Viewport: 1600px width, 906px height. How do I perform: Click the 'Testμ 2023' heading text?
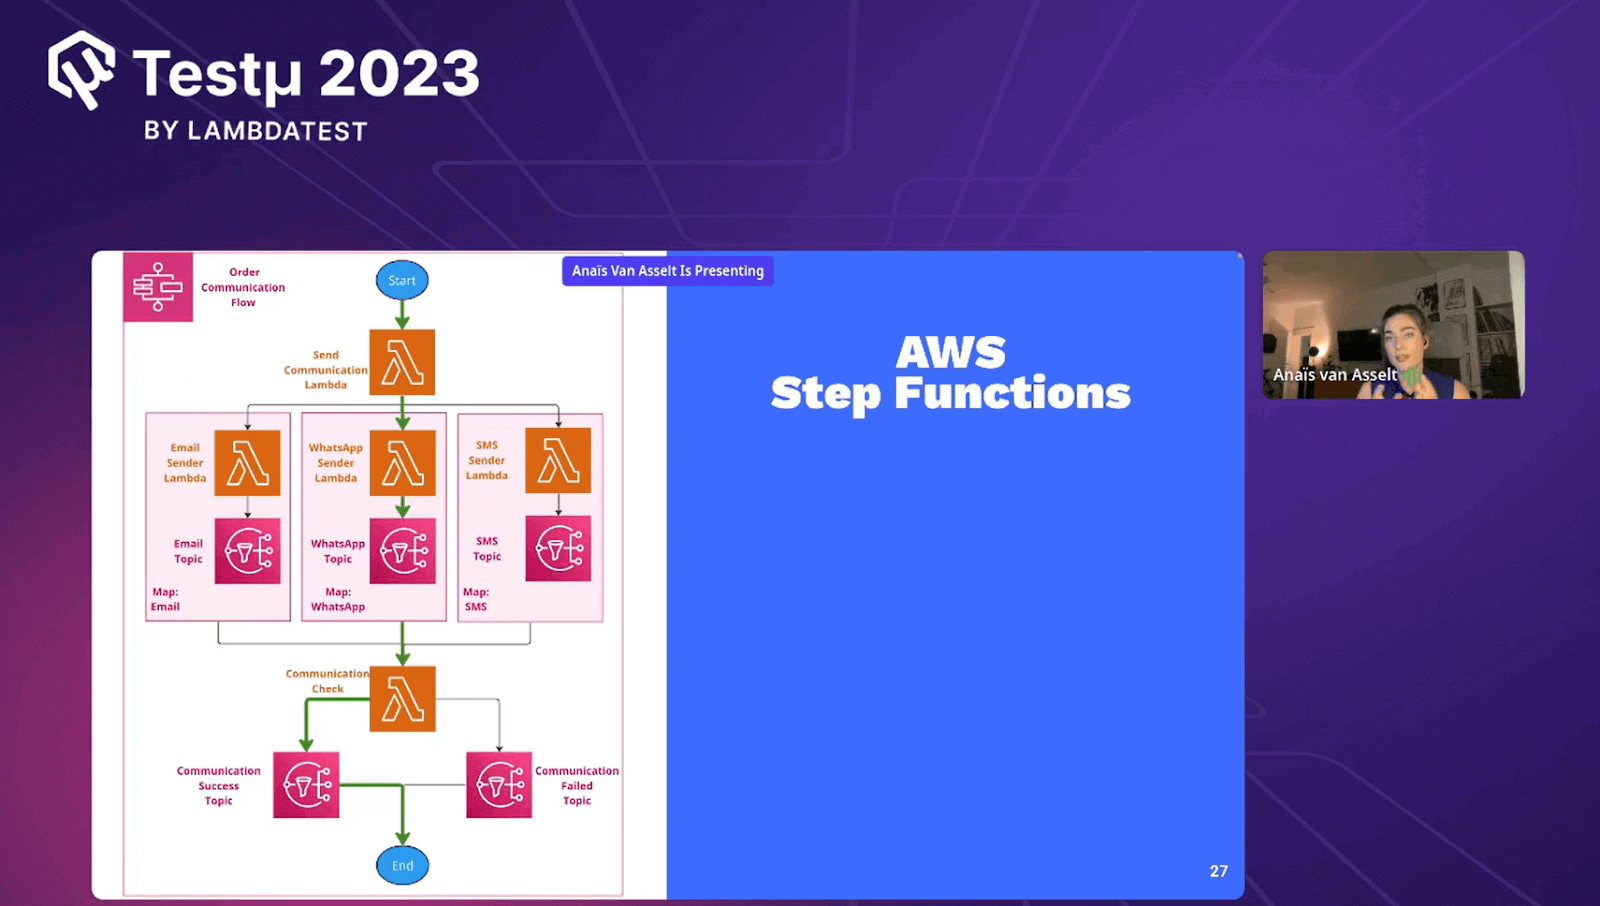point(306,75)
